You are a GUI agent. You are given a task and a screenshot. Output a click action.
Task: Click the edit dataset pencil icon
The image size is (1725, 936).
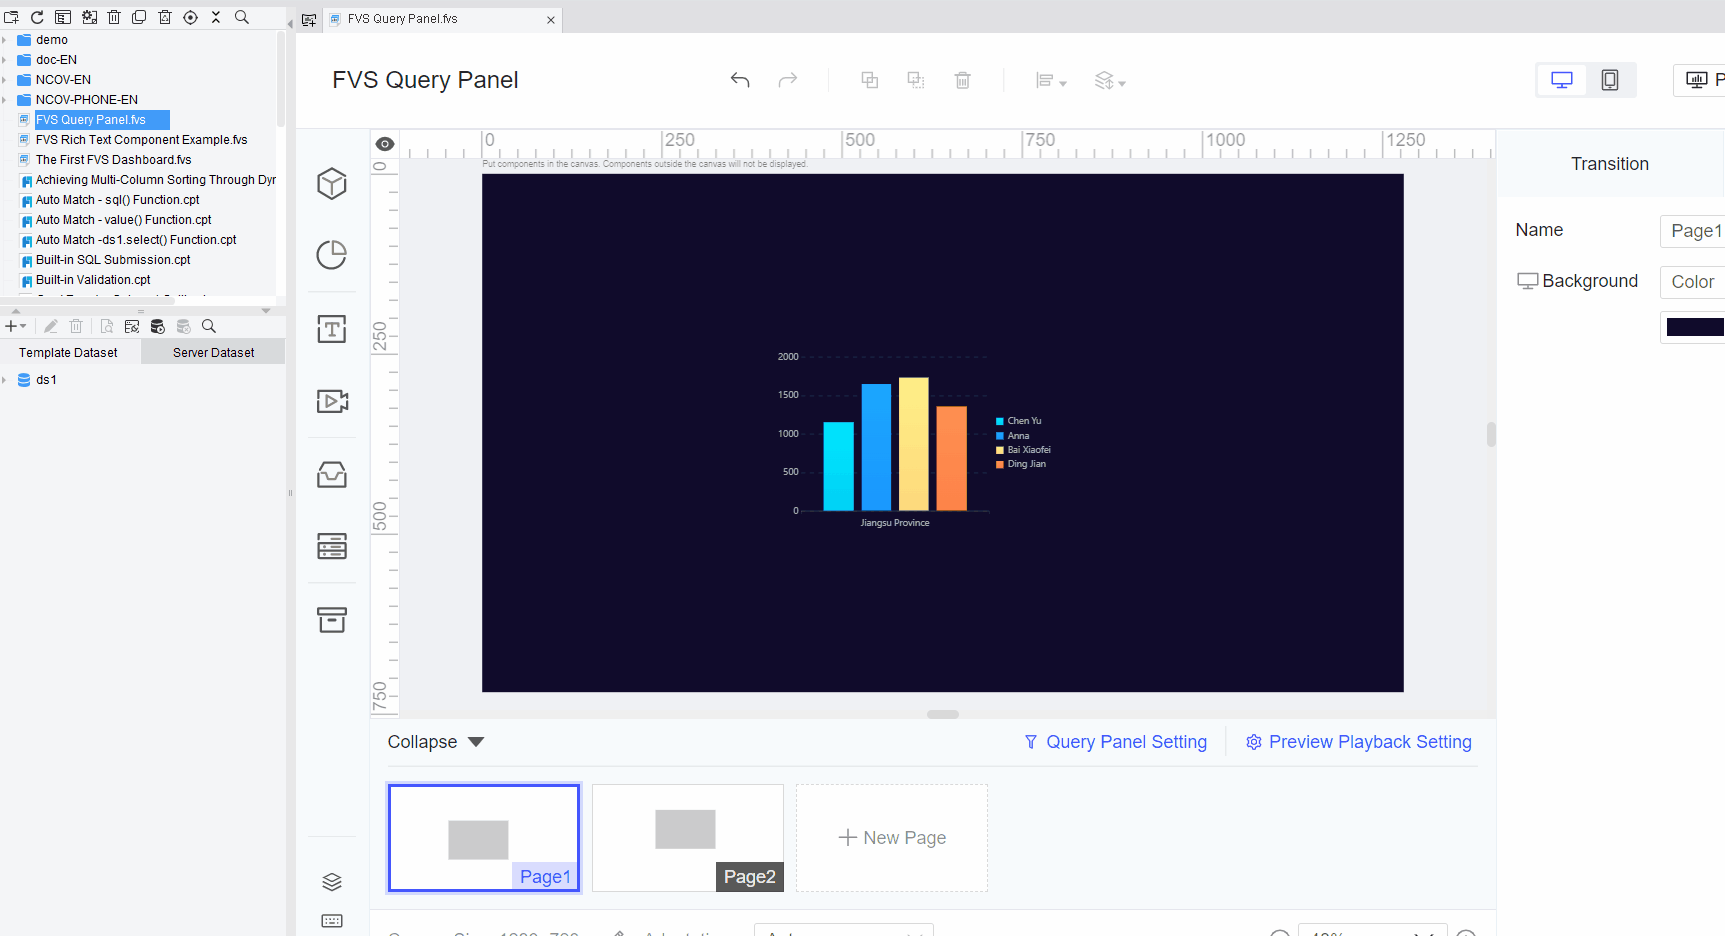click(x=50, y=326)
